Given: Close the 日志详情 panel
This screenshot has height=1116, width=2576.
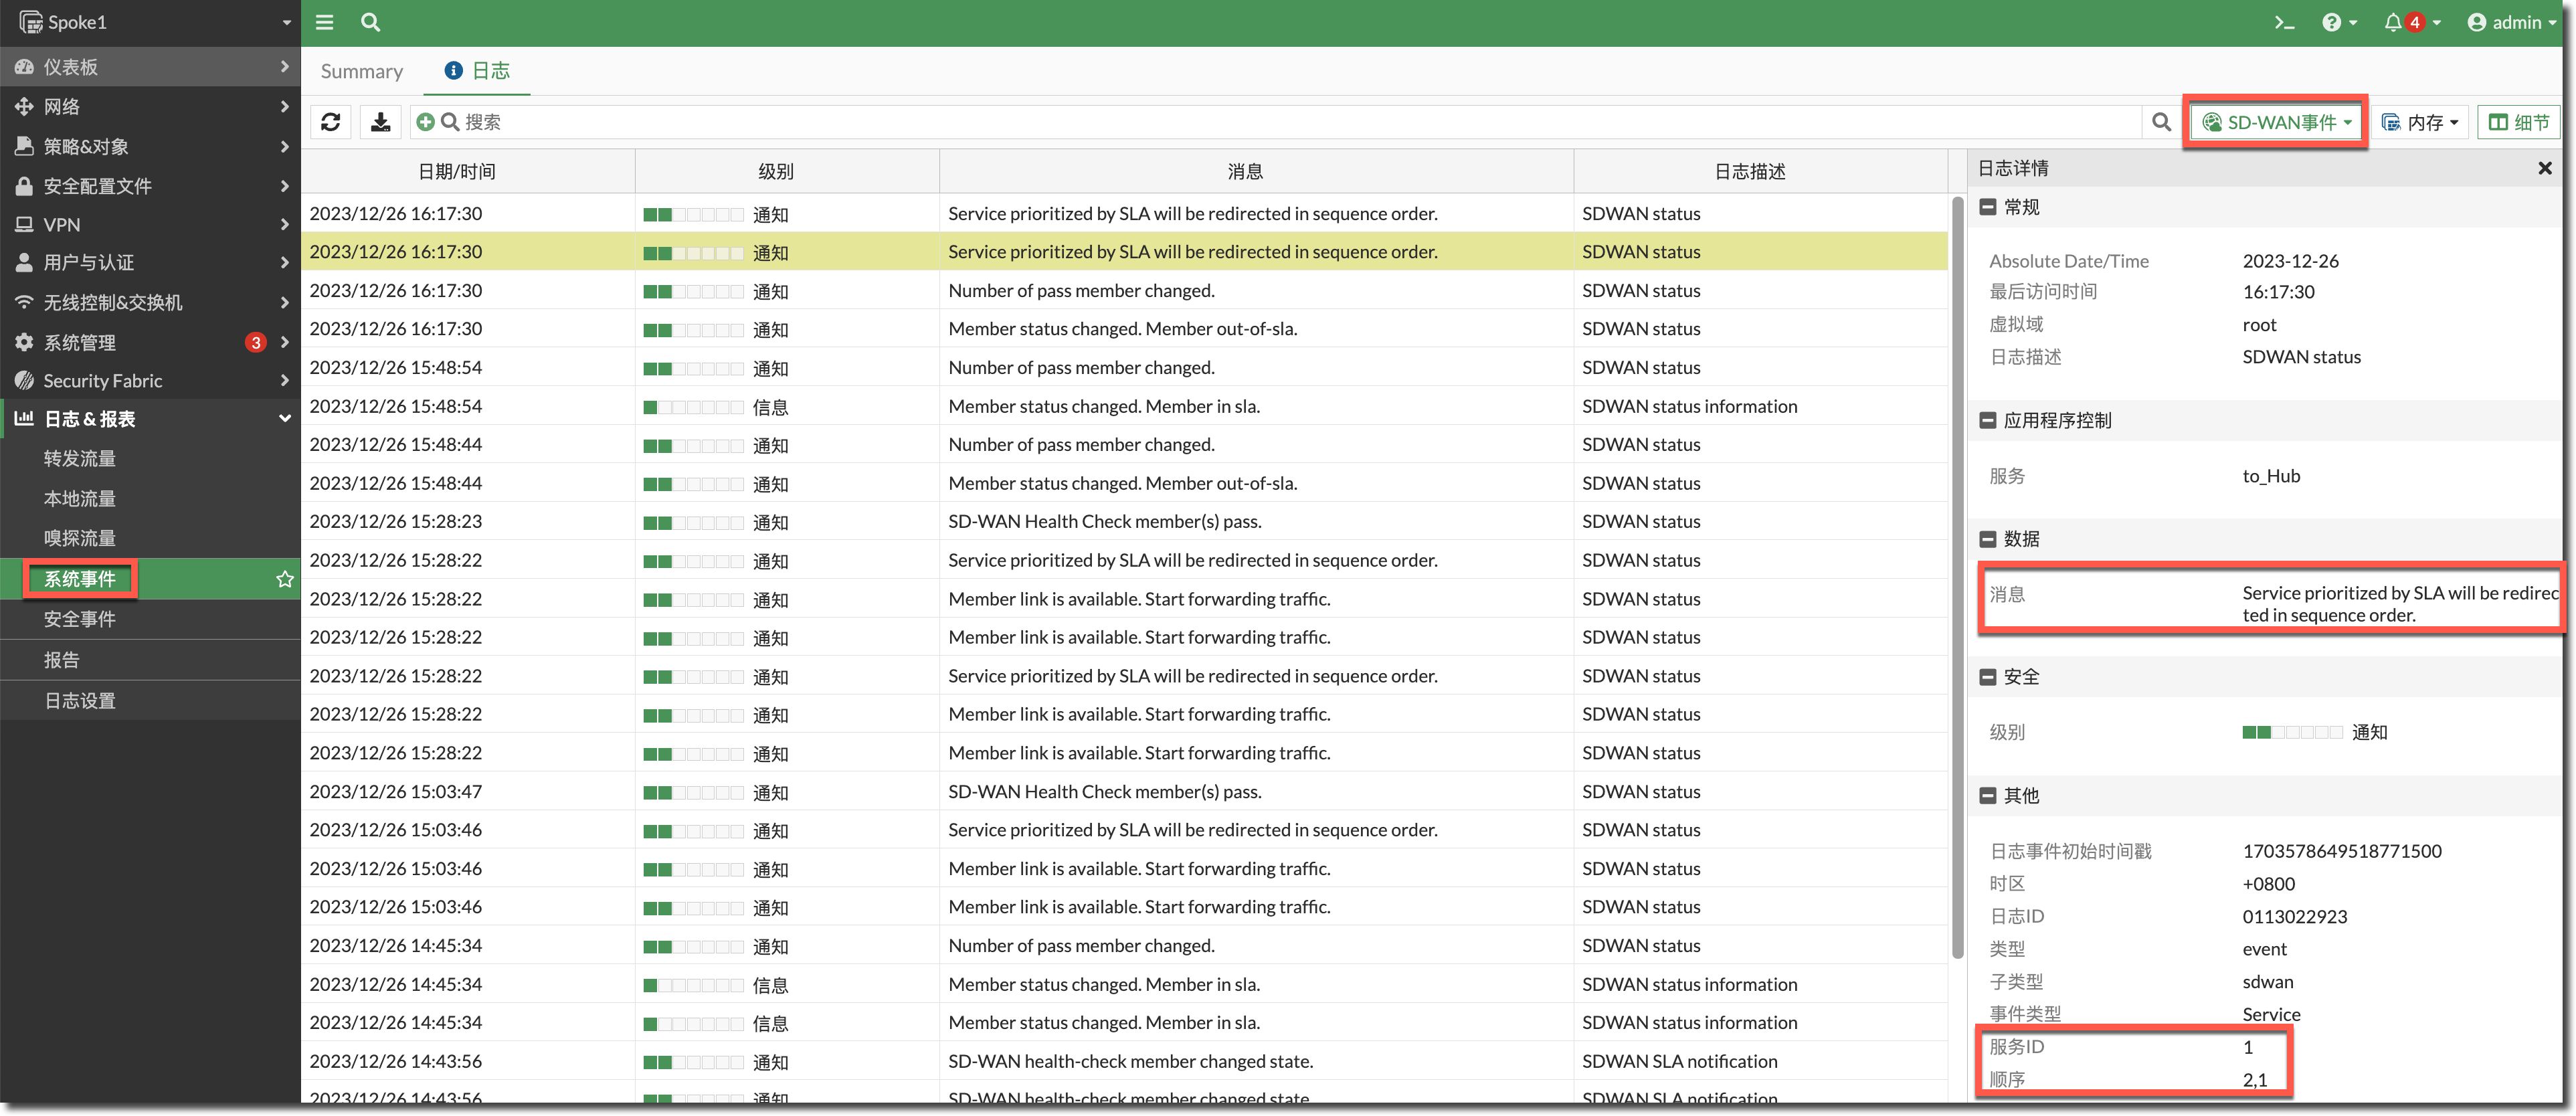Looking at the screenshot, I should (x=2545, y=168).
